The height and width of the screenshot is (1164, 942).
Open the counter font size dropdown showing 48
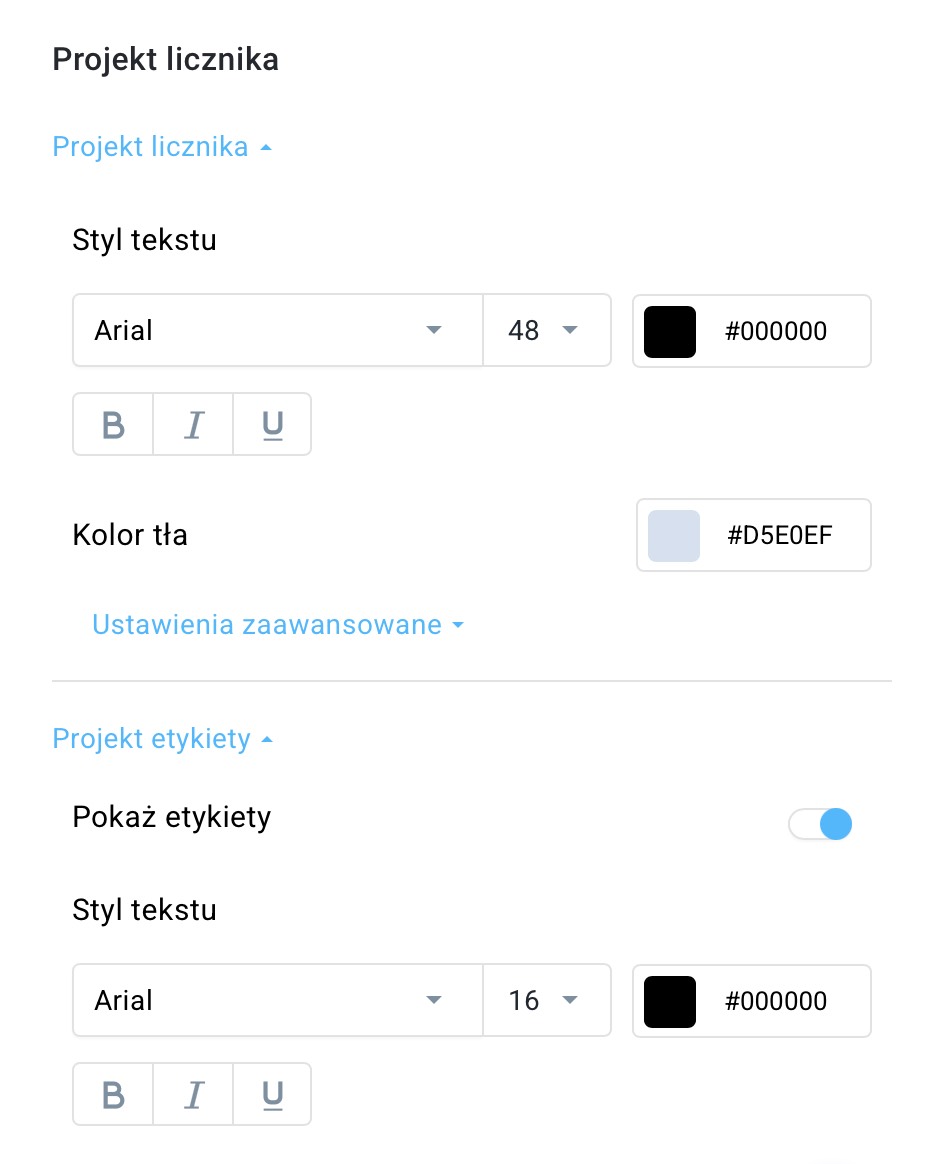(x=546, y=330)
